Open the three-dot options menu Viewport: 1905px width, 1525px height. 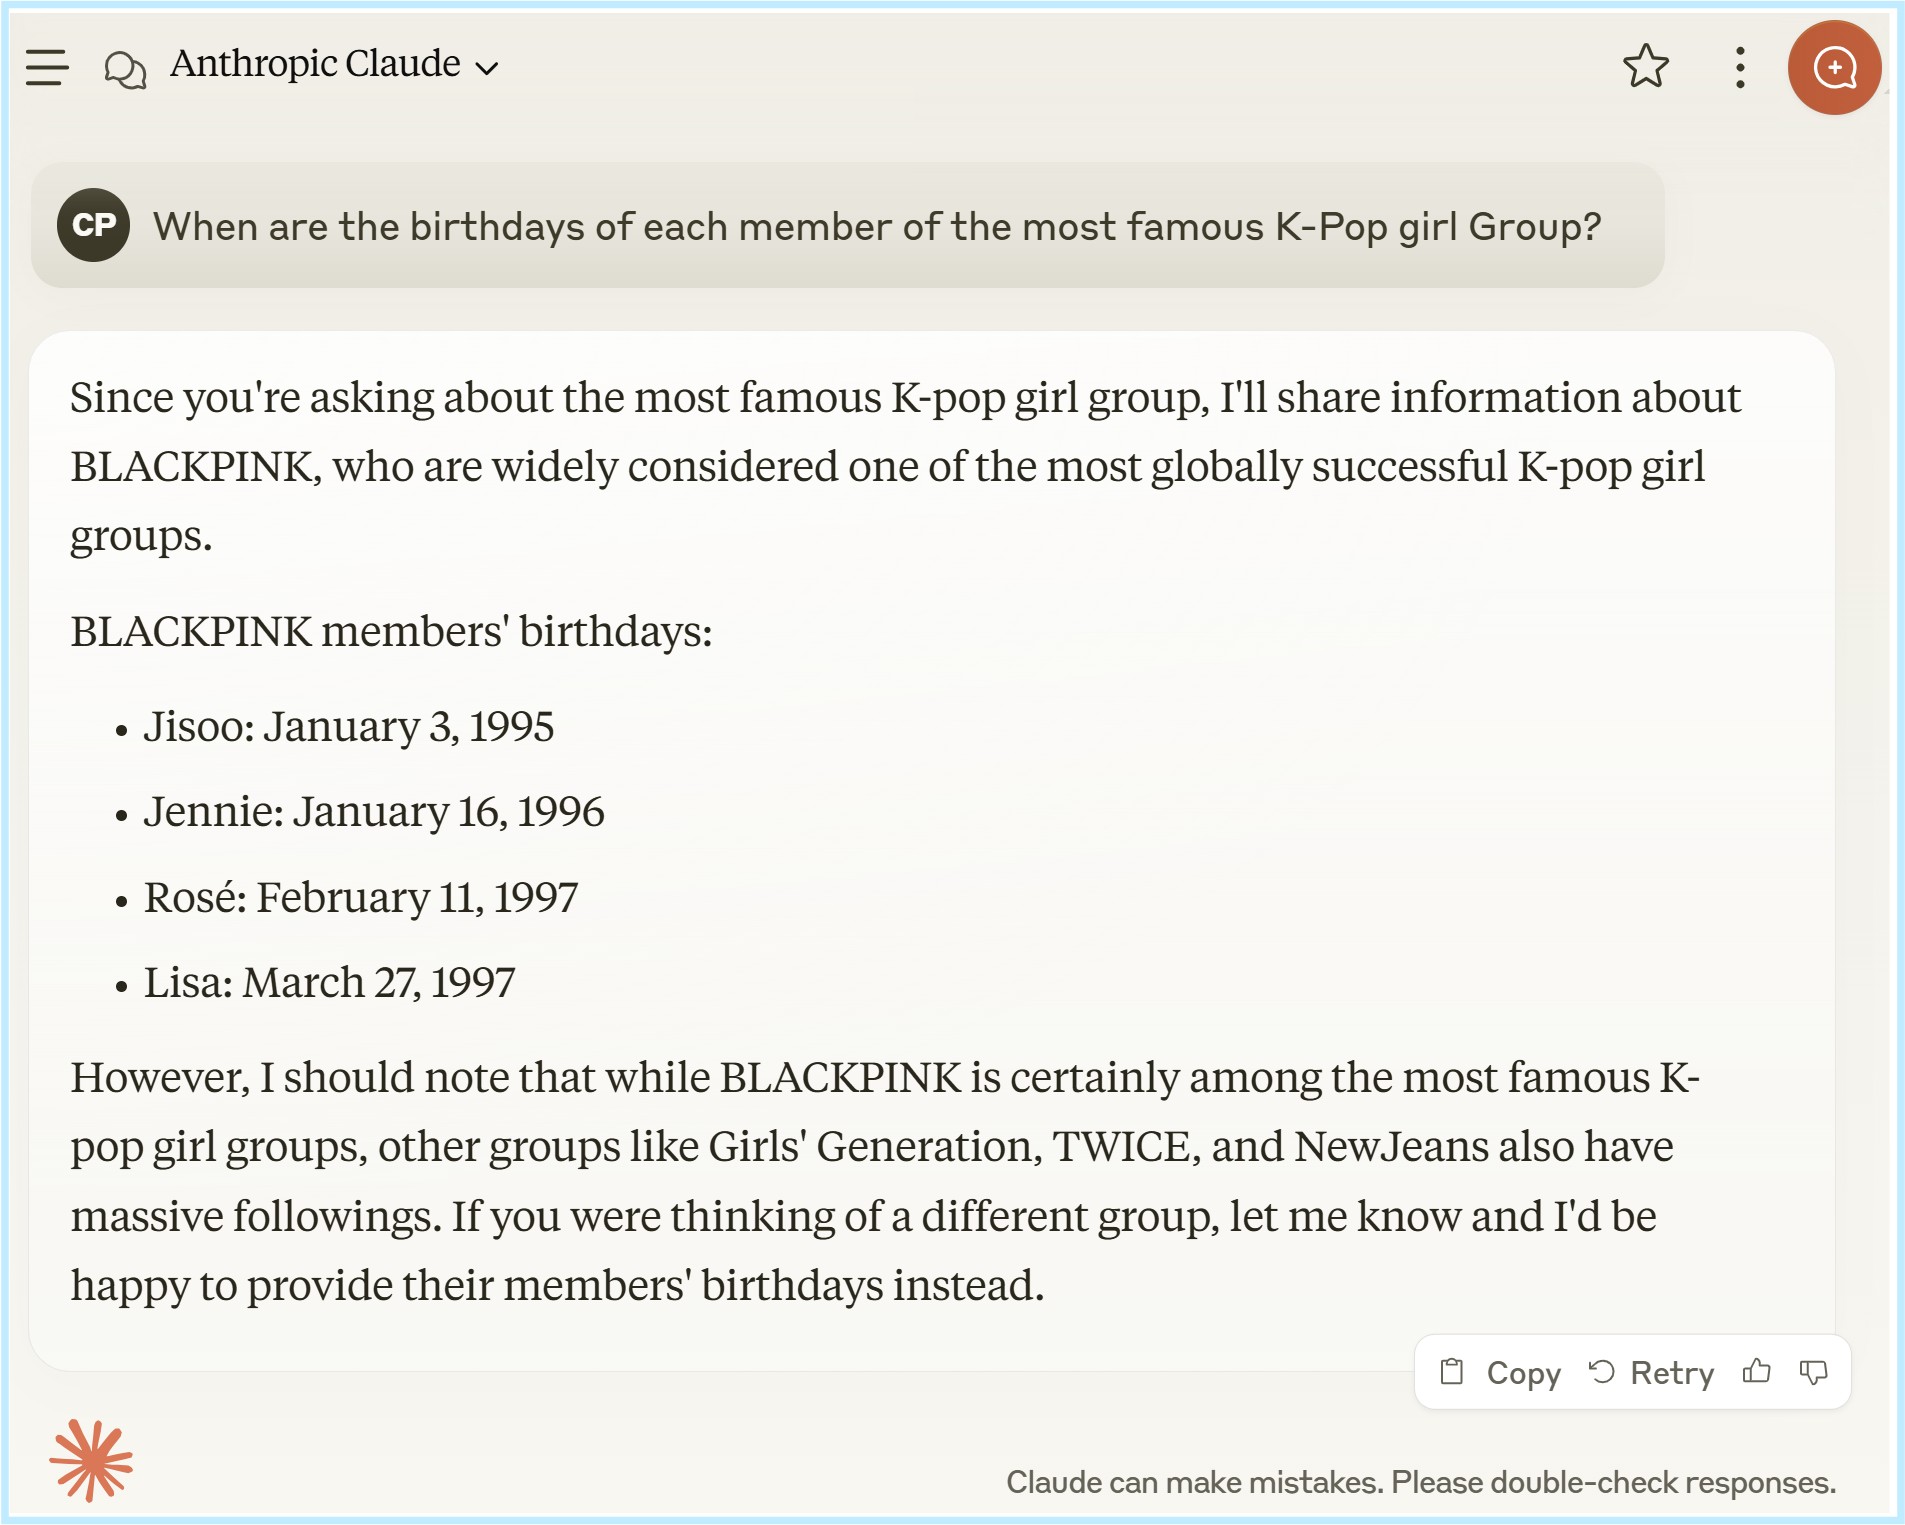point(1740,67)
